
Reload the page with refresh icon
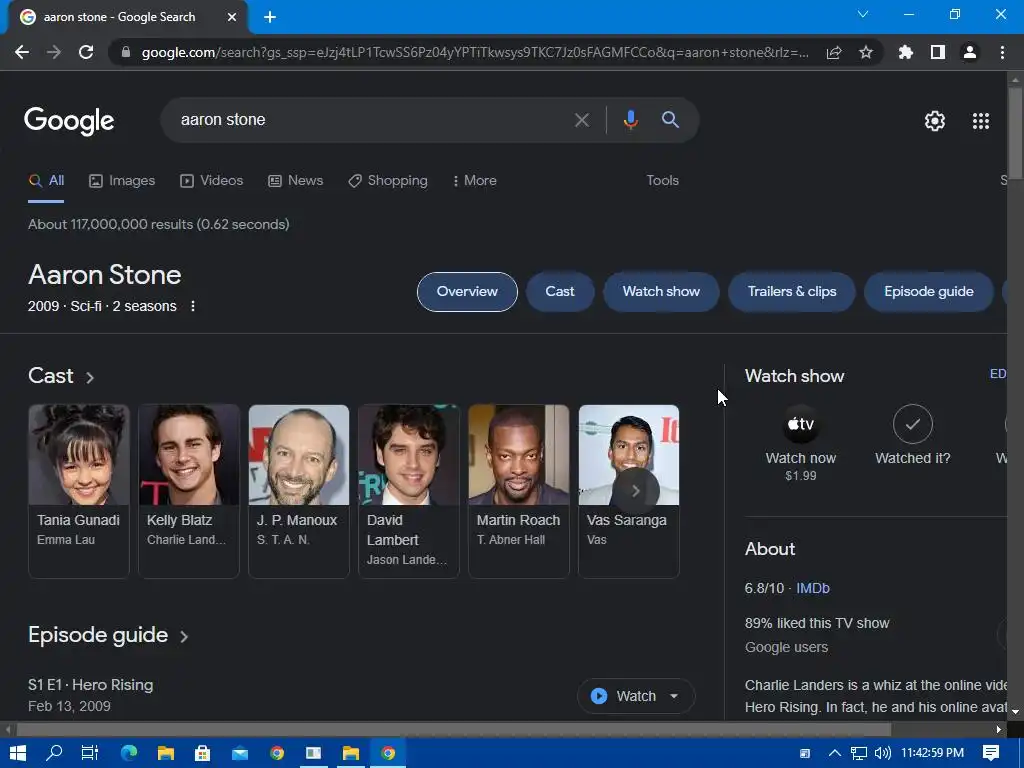point(86,52)
